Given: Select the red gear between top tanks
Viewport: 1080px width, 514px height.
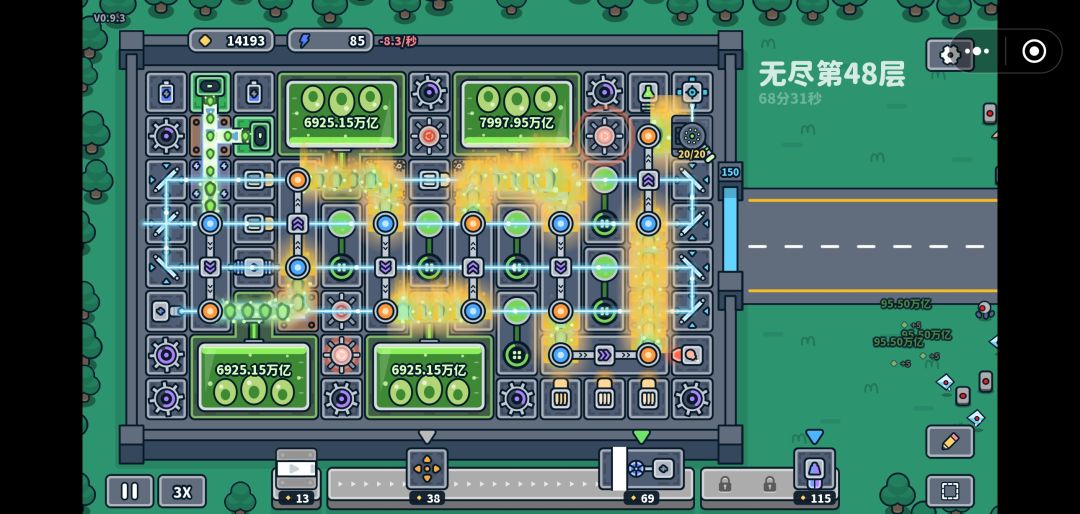Looking at the screenshot, I should (x=429, y=136).
